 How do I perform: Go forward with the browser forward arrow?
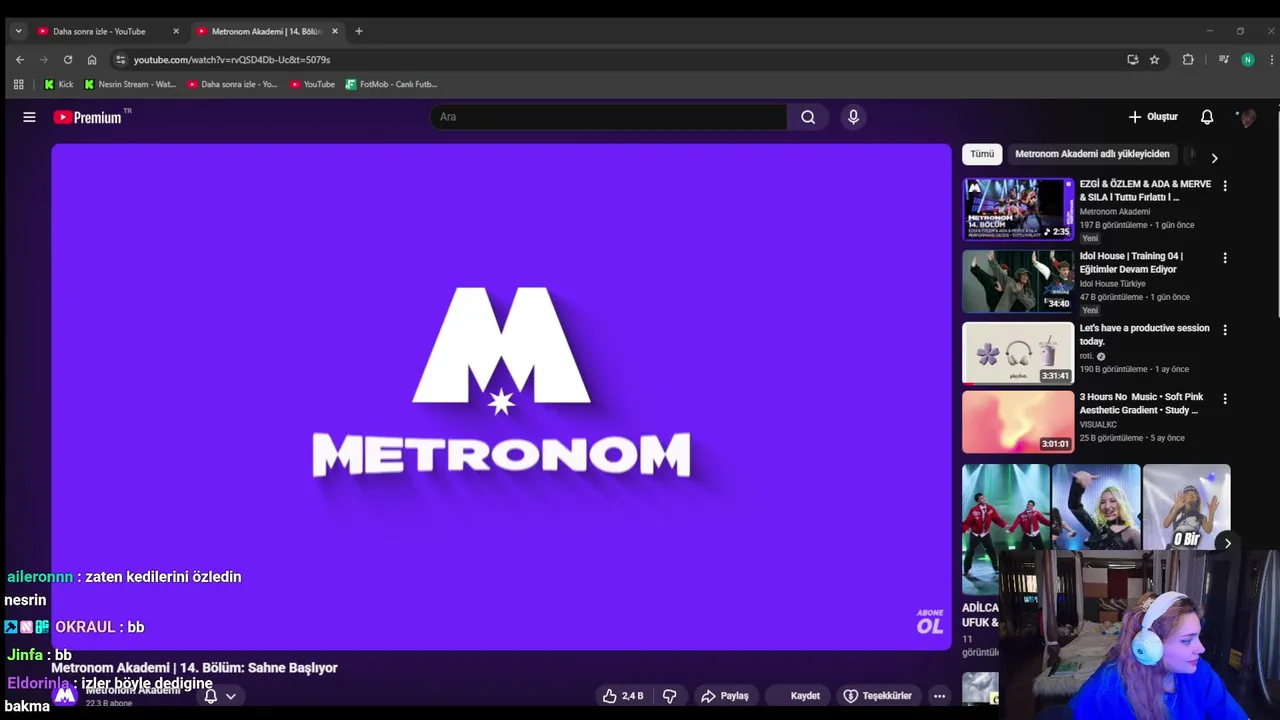[44, 60]
